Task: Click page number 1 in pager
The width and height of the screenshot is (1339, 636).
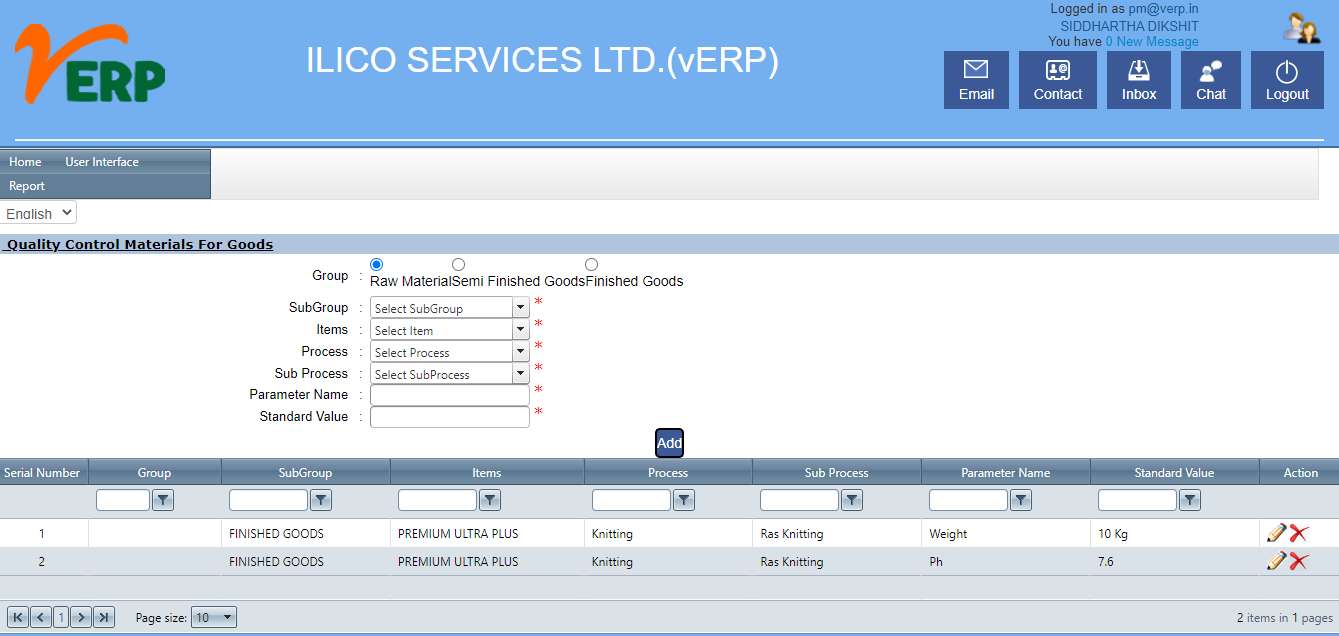Action: pos(61,617)
